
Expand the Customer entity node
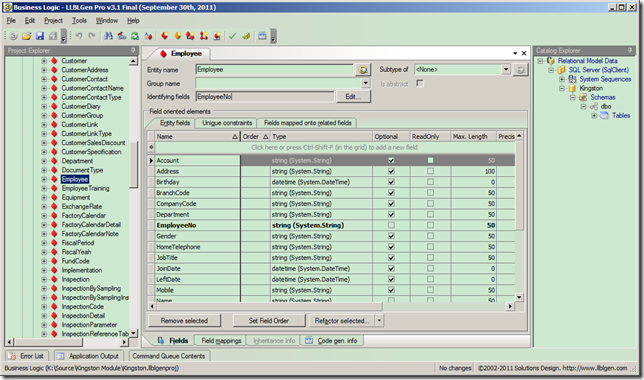44,61
